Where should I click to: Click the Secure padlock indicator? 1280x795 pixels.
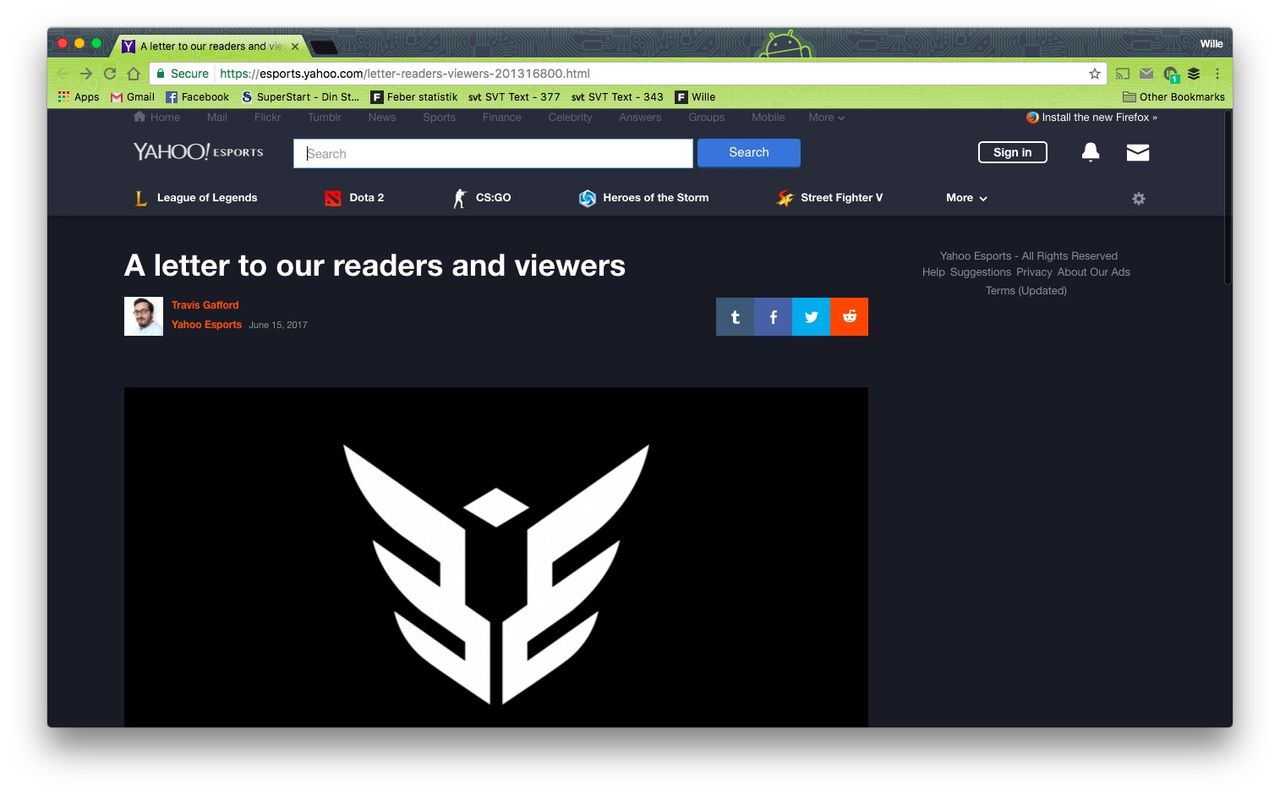click(x=181, y=74)
